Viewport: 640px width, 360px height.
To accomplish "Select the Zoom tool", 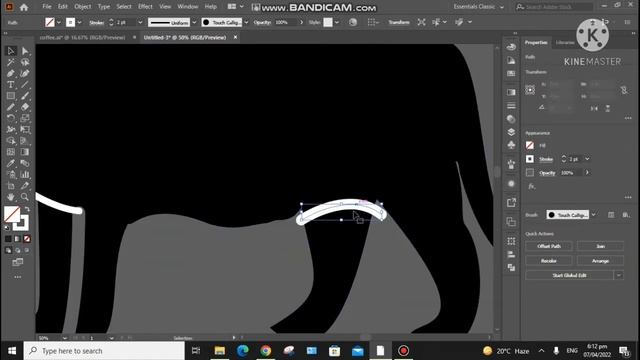I will pyautogui.click(x=25, y=197).
